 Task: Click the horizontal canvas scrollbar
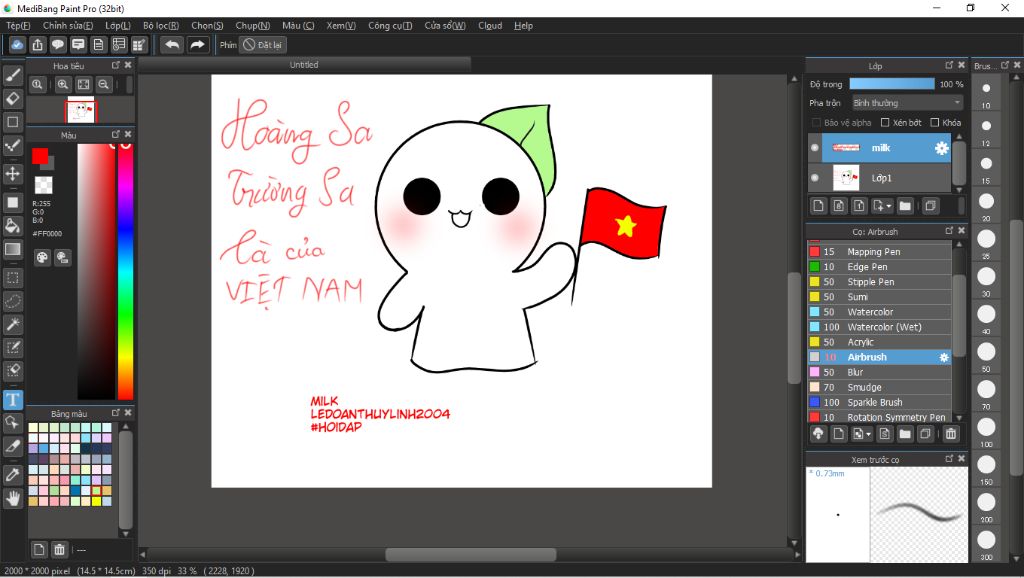pyautogui.click(x=470, y=554)
